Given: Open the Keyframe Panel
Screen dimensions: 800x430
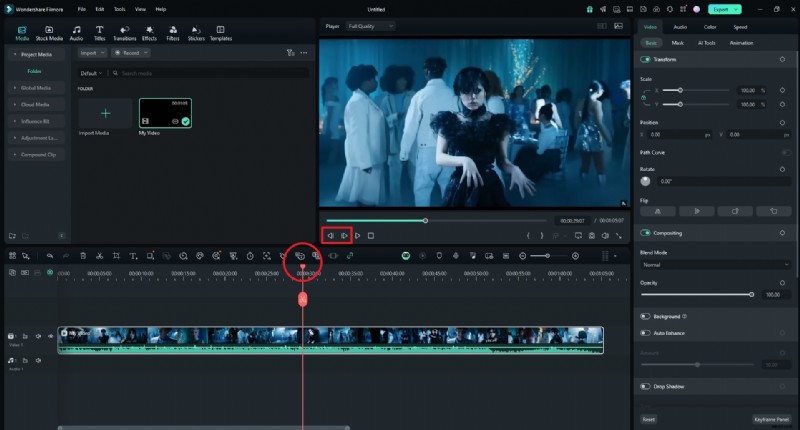Looking at the screenshot, I should (x=771, y=419).
